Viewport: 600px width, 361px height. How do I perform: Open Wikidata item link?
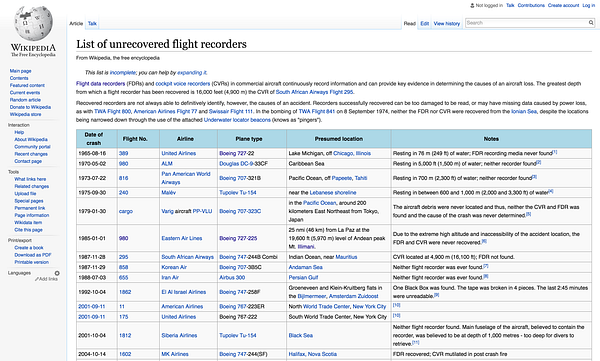coord(28,223)
